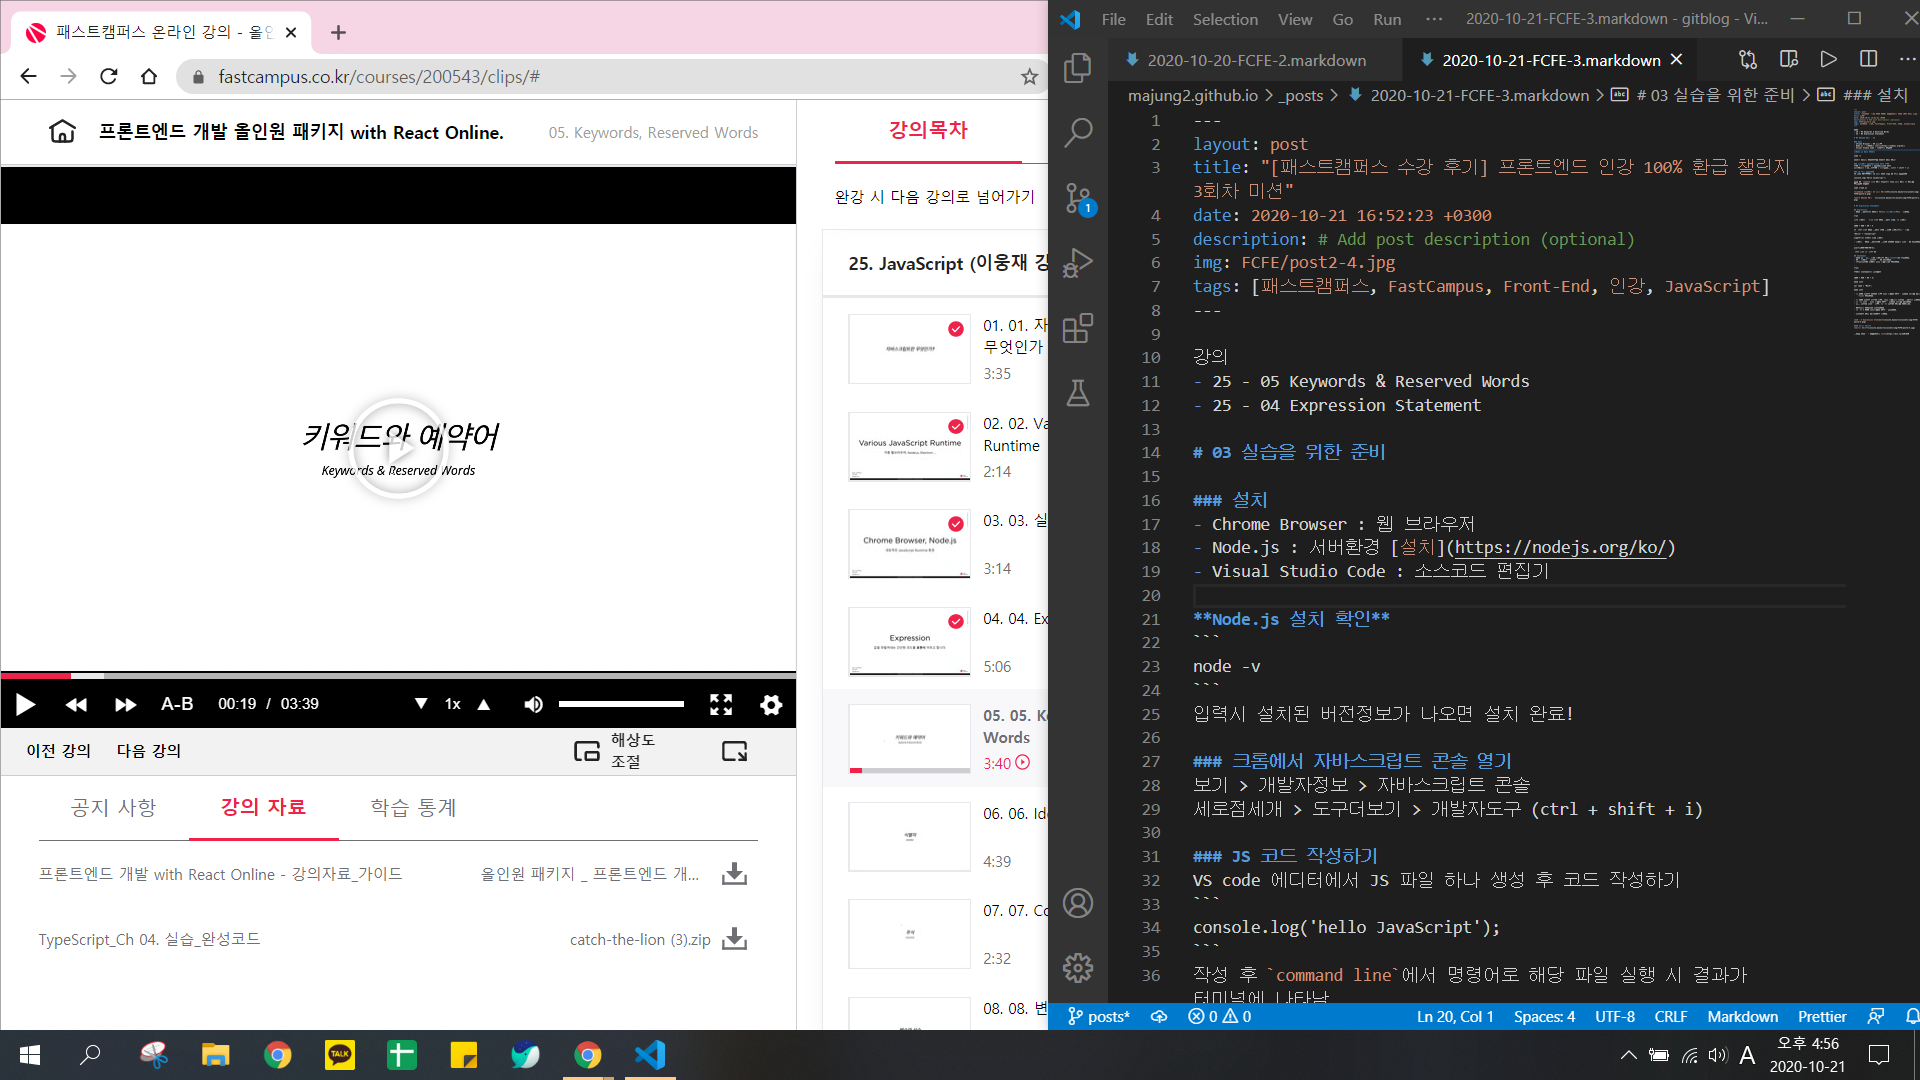Toggle A-B repeat mode

coord(177,704)
